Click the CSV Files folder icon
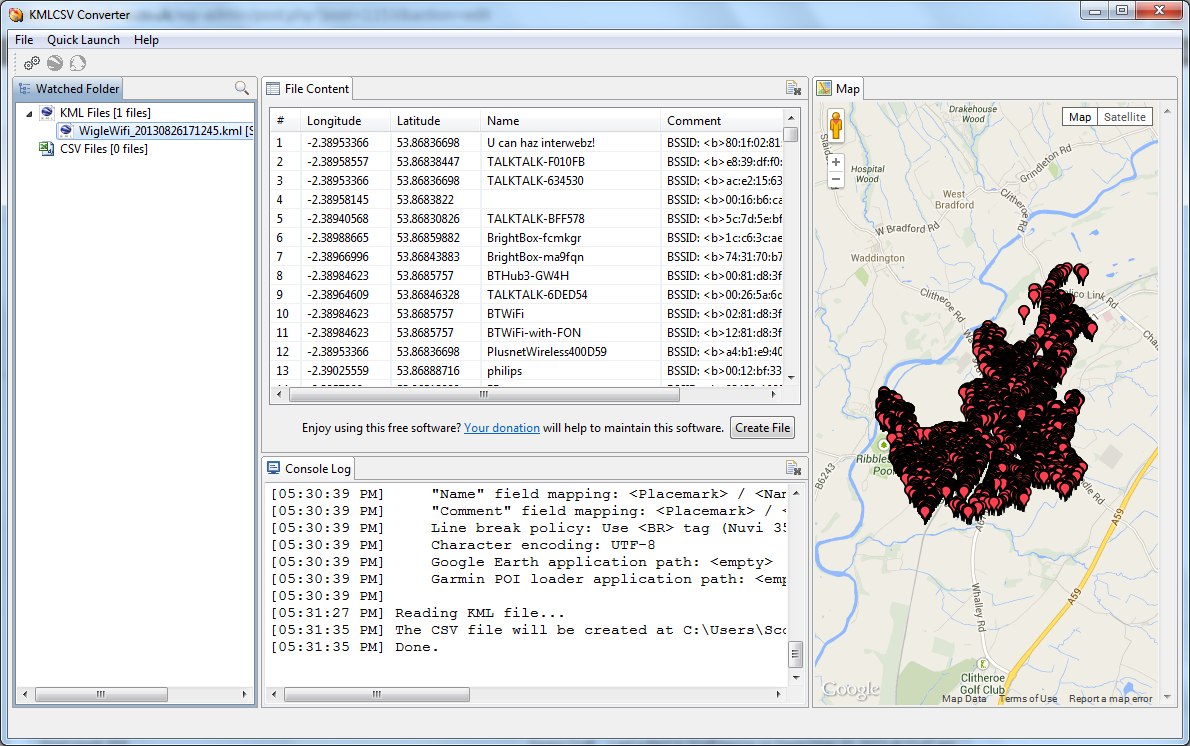This screenshot has height=746, width=1190. tap(46, 149)
